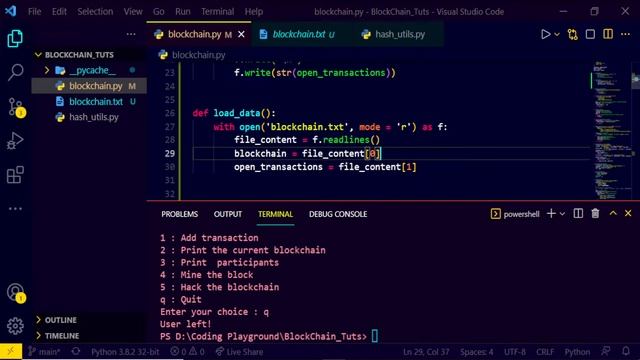This screenshot has width=640, height=360.
Task: Open the feedback icon in status bar
Action: [x=606, y=351]
